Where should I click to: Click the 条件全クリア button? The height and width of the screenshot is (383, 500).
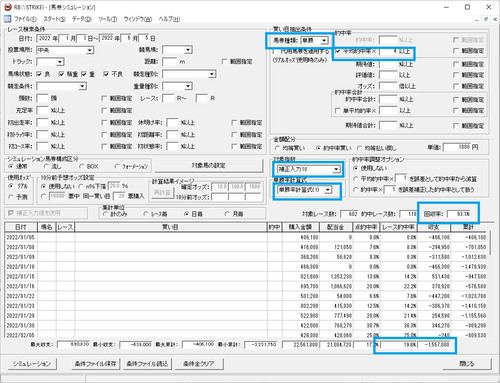(198, 364)
